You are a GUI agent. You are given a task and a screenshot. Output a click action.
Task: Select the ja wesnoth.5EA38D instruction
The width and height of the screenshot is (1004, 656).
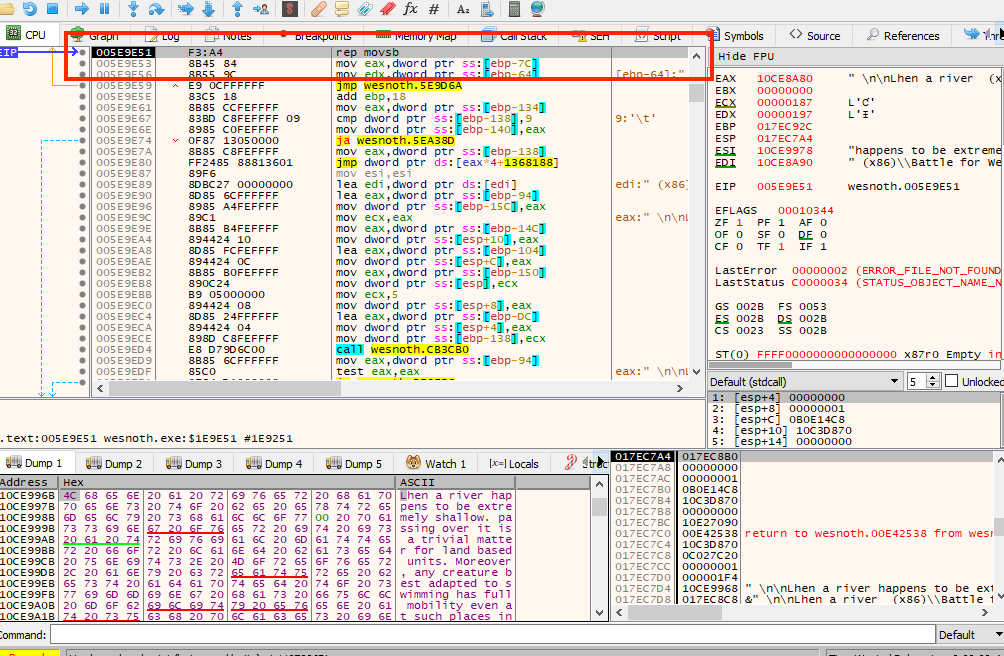(x=395, y=140)
